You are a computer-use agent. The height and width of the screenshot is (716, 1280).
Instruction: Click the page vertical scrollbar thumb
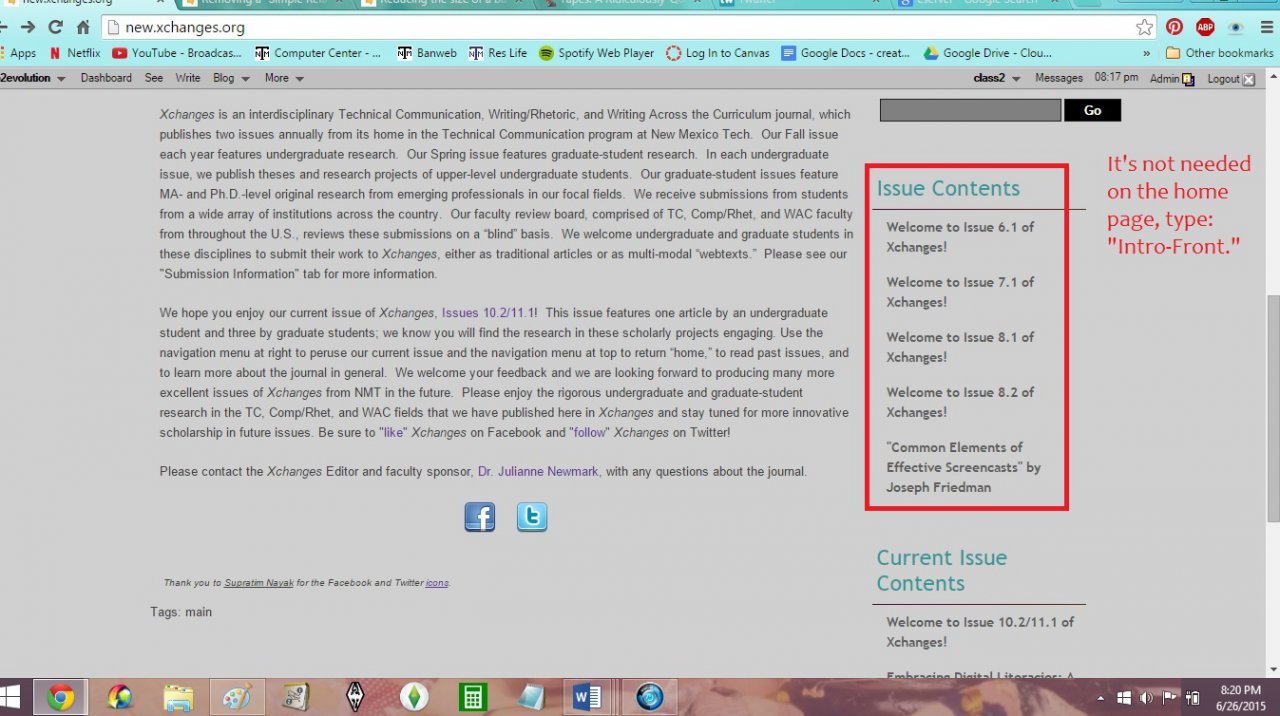click(1272, 407)
